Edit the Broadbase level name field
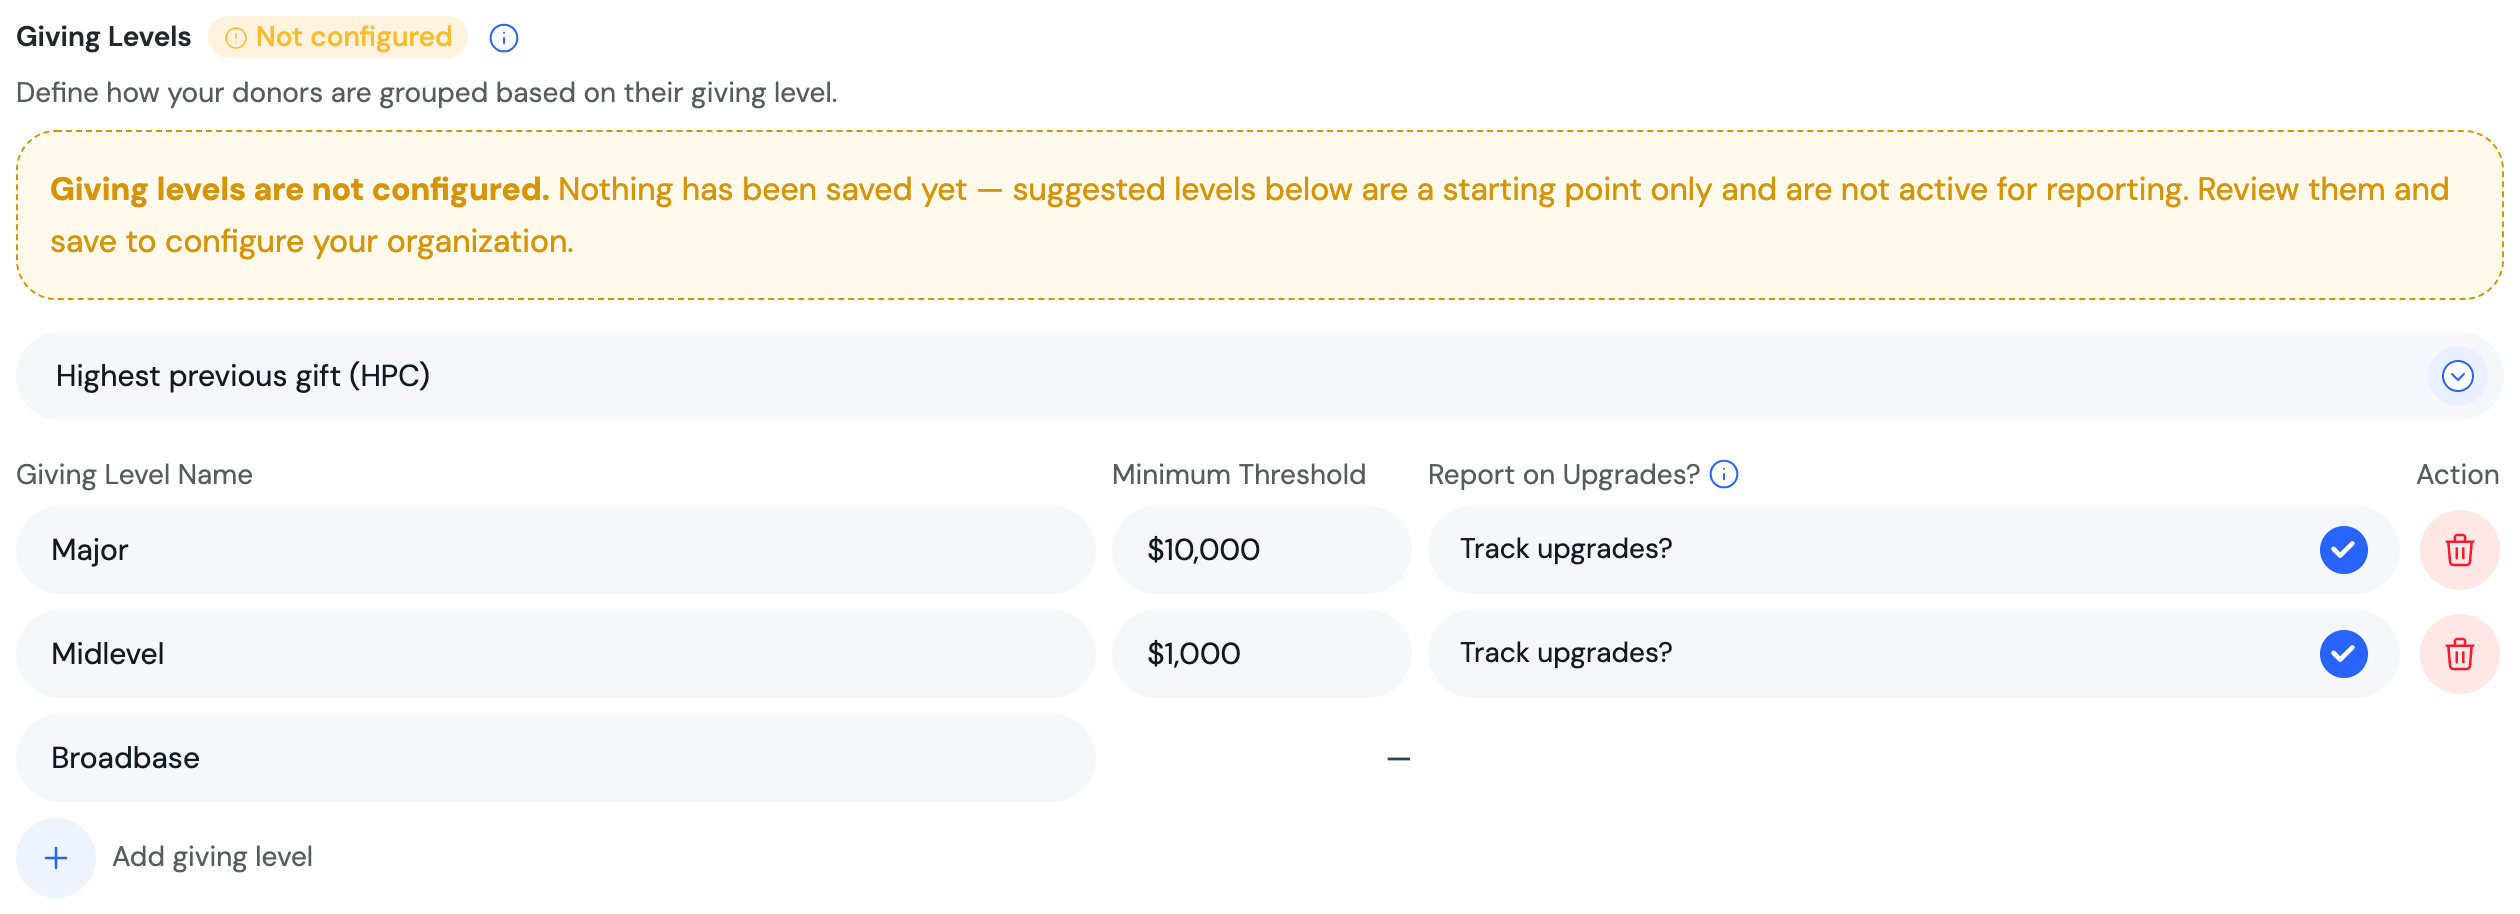Image resolution: width=2520 pixels, height=914 pixels. (x=556, y=758)
